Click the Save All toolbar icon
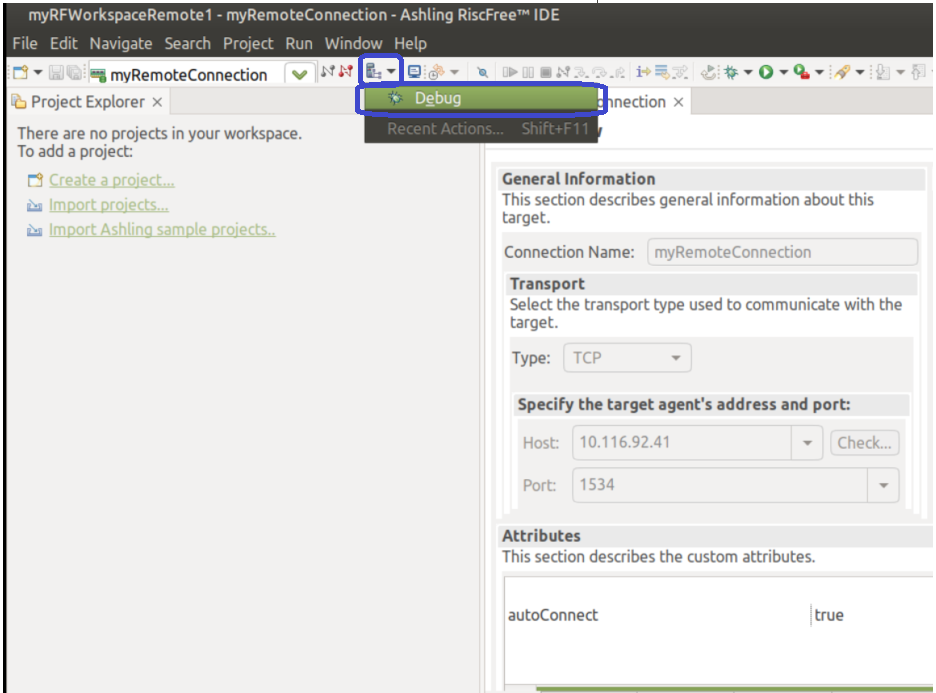The image size is (936, 693). click(x=75, y=73)
